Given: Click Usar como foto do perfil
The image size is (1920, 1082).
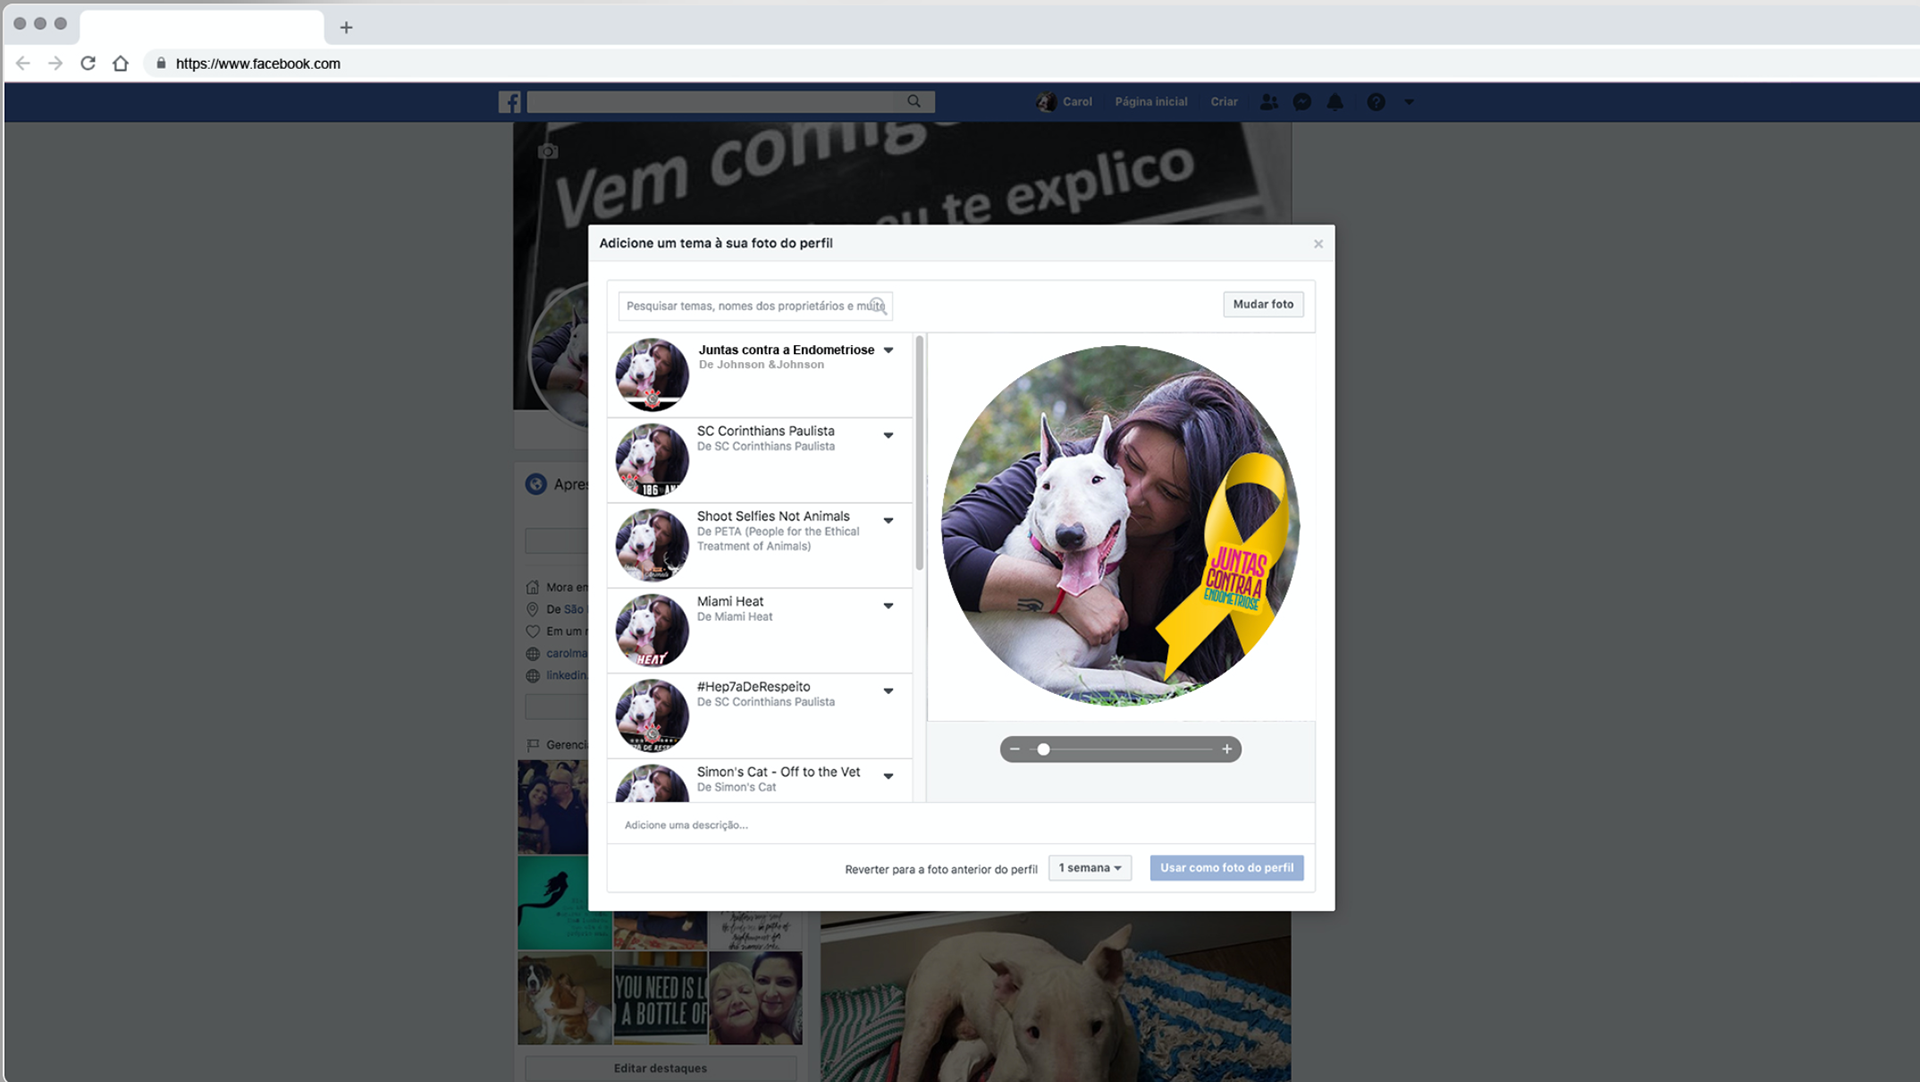Looking at the screenshot, I should [x=1226, y=868].
